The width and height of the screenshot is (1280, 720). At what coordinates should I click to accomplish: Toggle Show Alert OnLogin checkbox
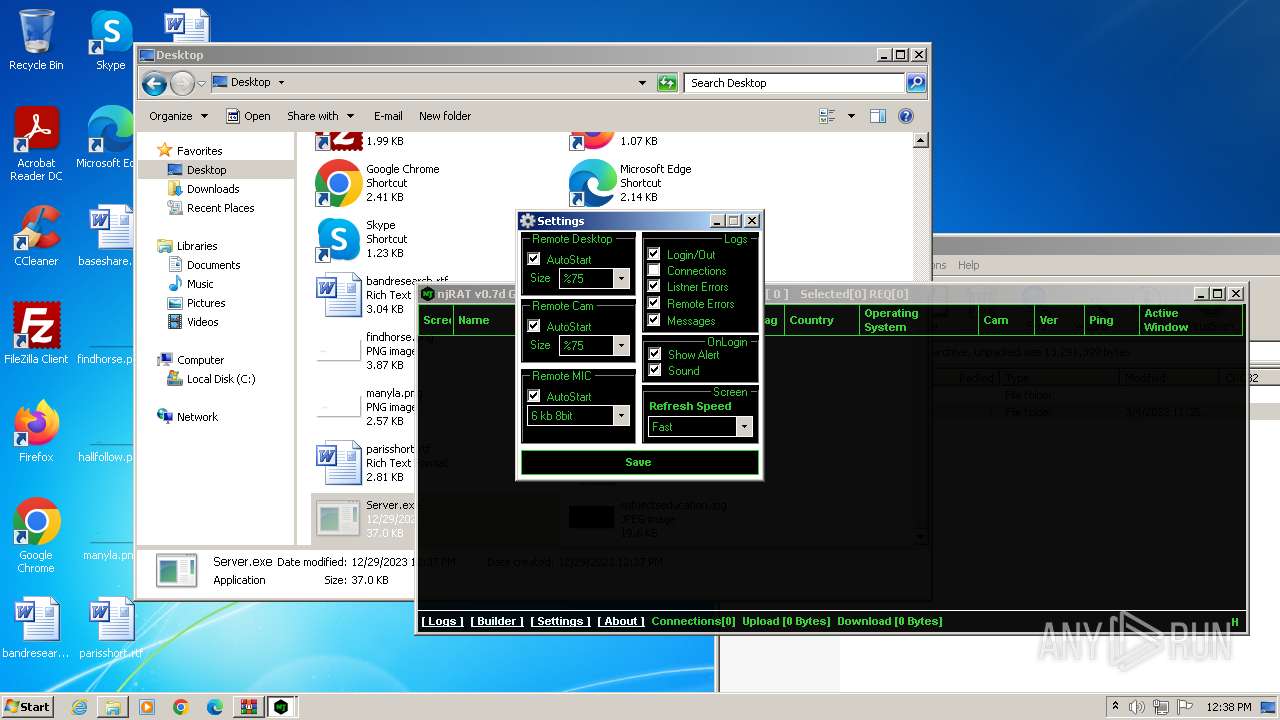pos(655,354)
